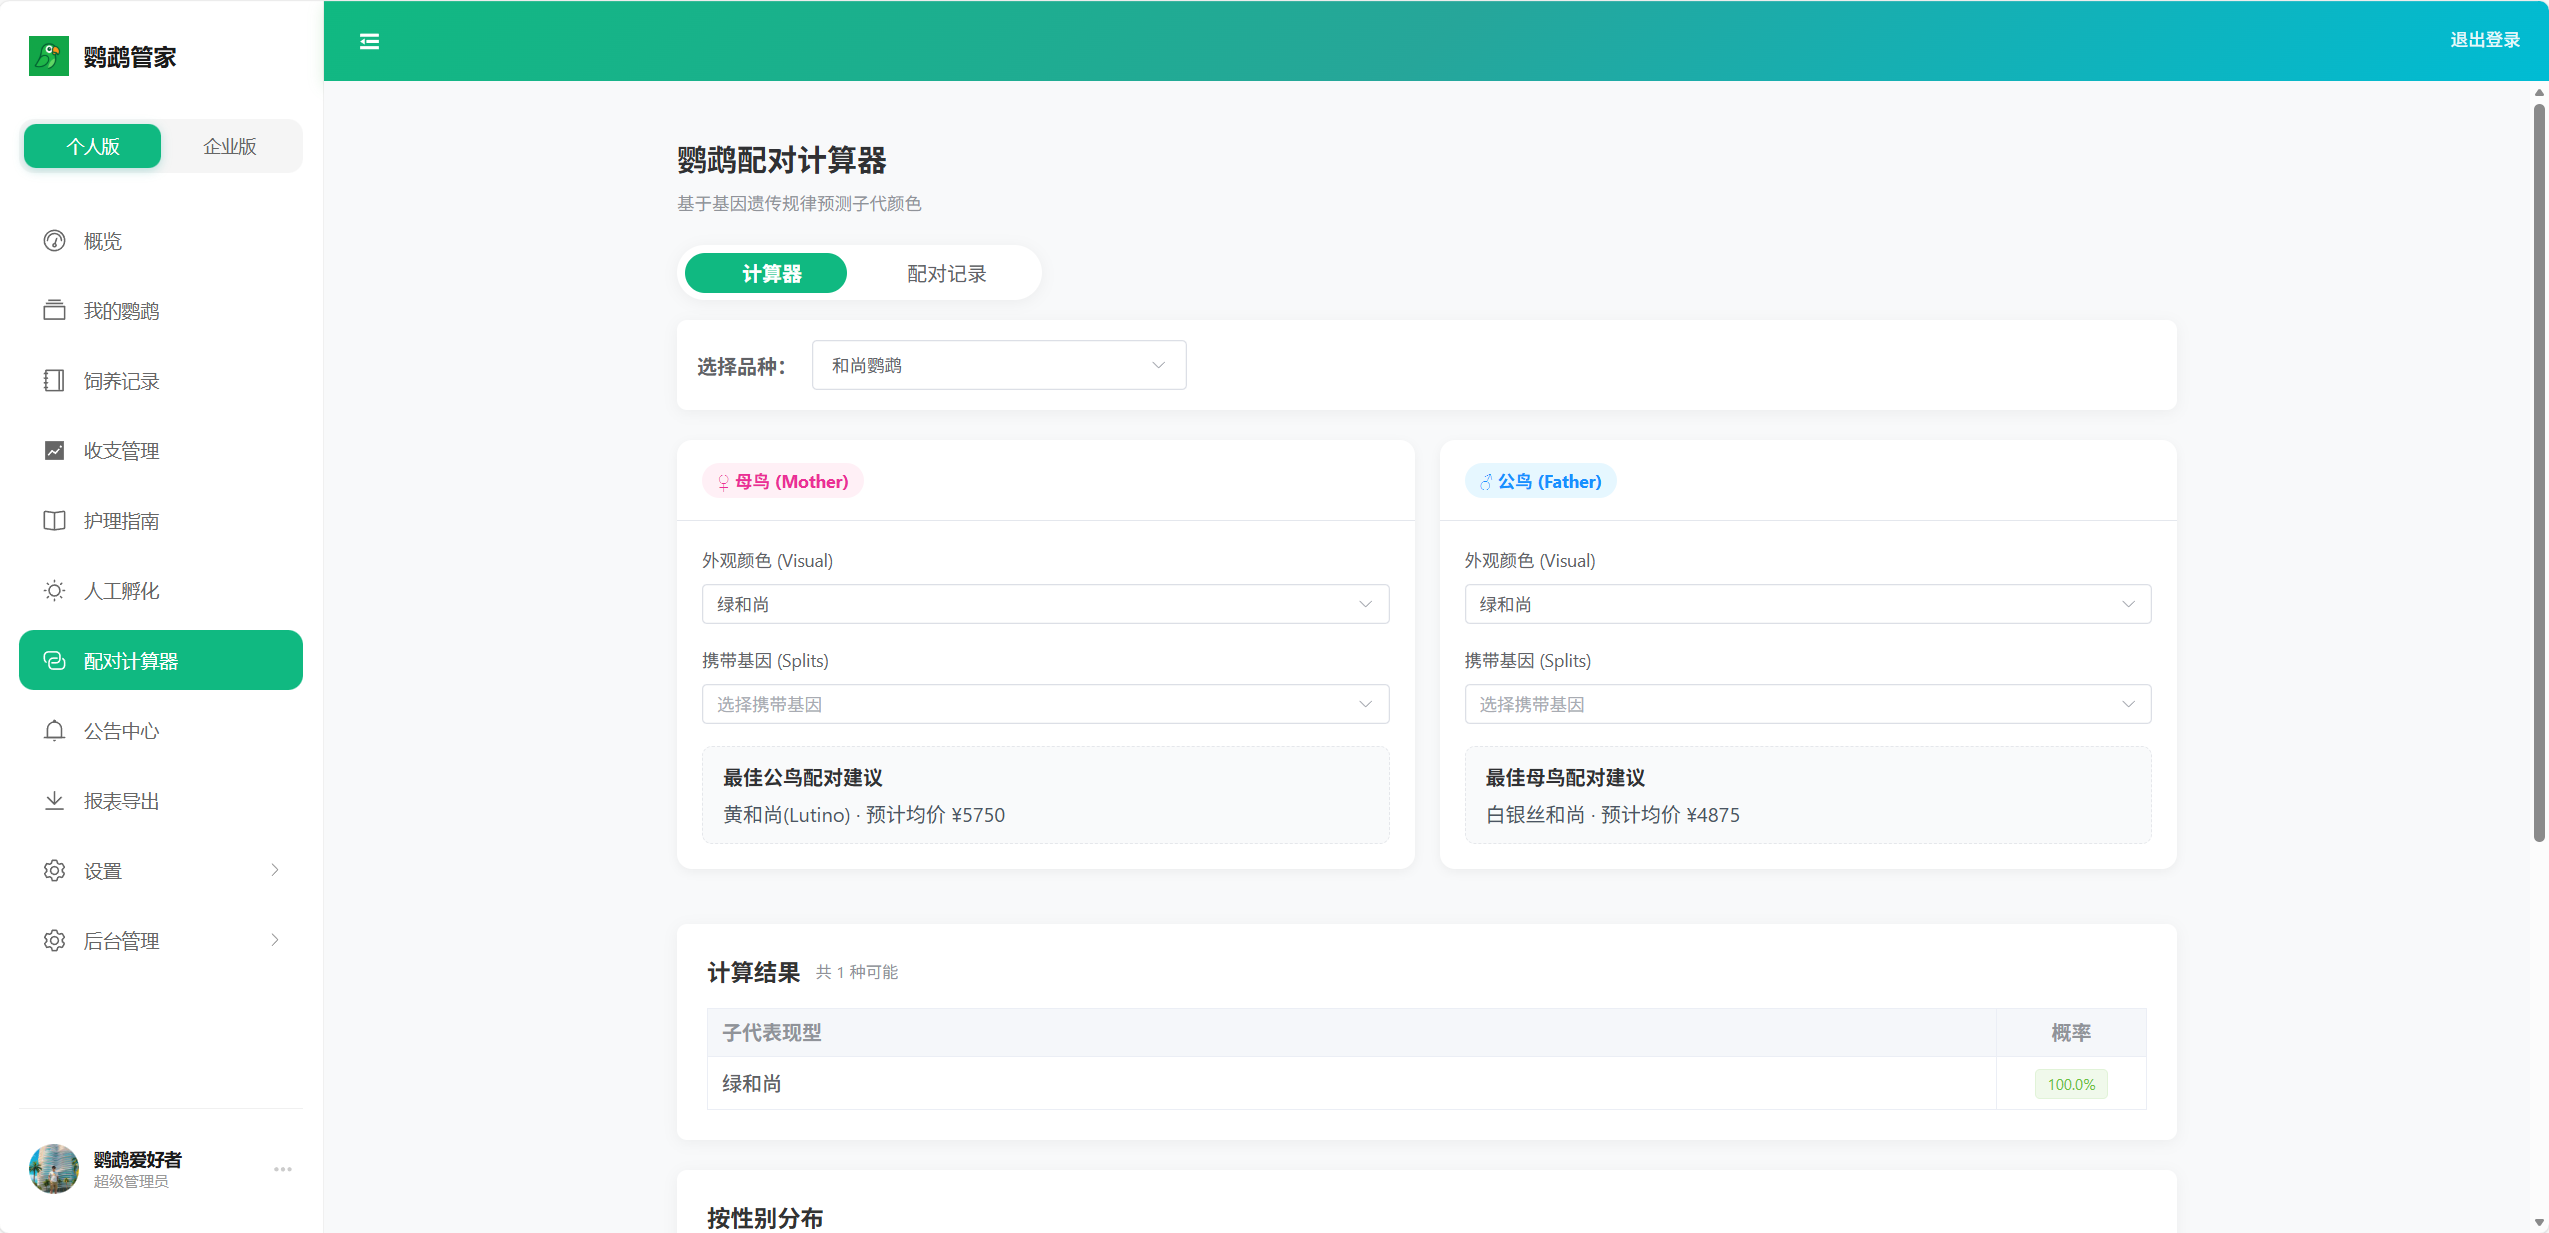The width and height of the screenshot is (2549, 1233).
Task: Open the 概览 overview page
Action: coord(101,240)
